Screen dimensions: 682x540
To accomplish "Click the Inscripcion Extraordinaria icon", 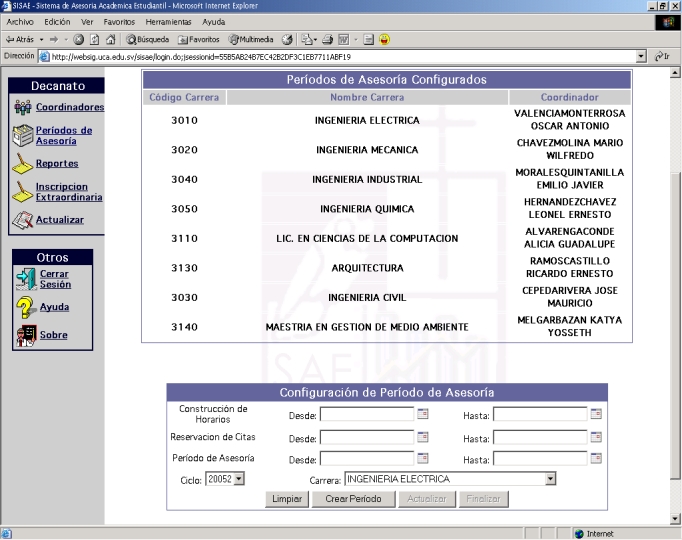I will (22, 192).
